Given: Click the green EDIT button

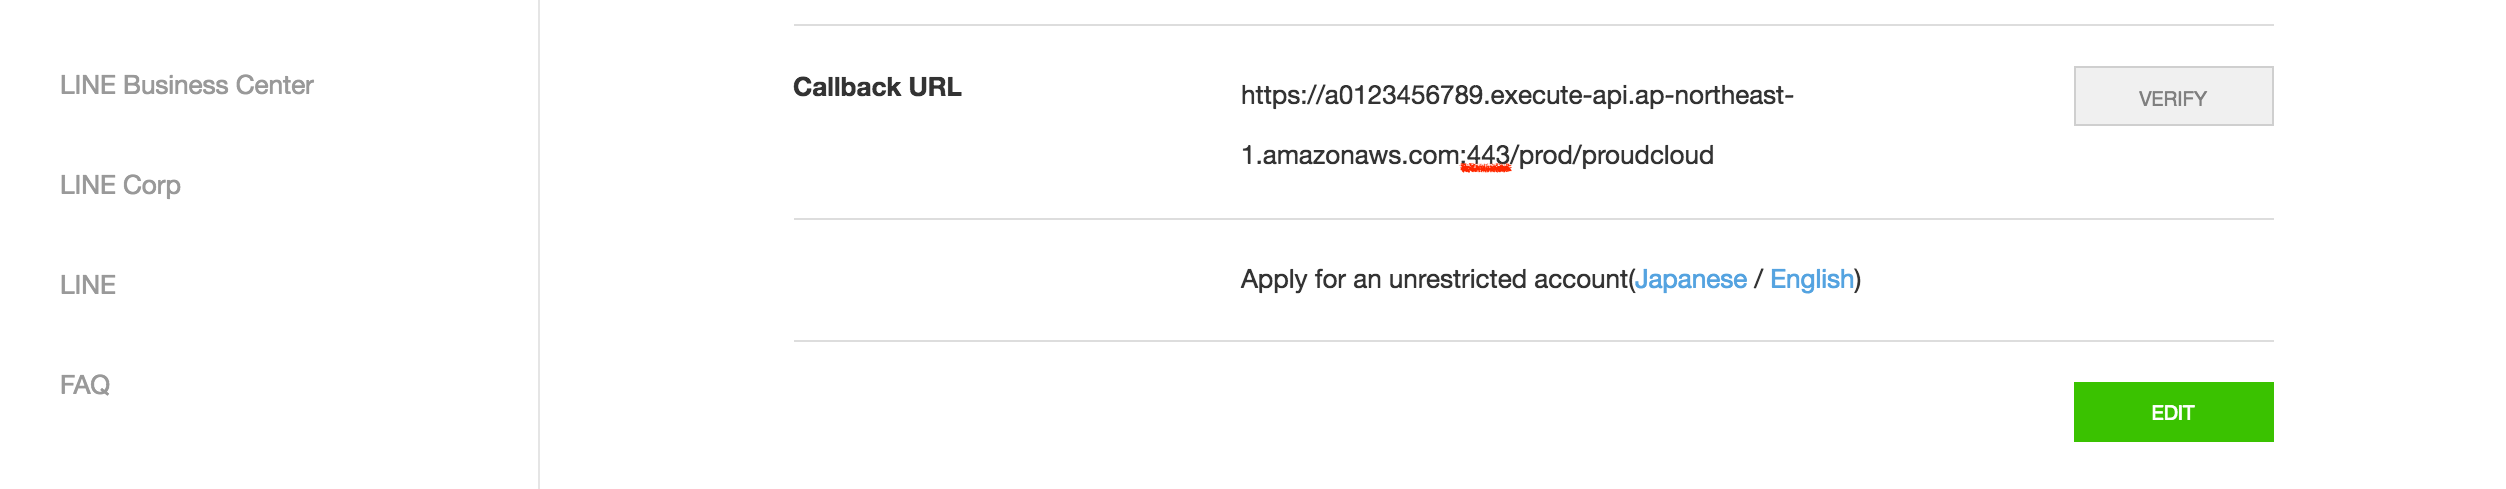Looking at the screenshot, I should 2172,412.
